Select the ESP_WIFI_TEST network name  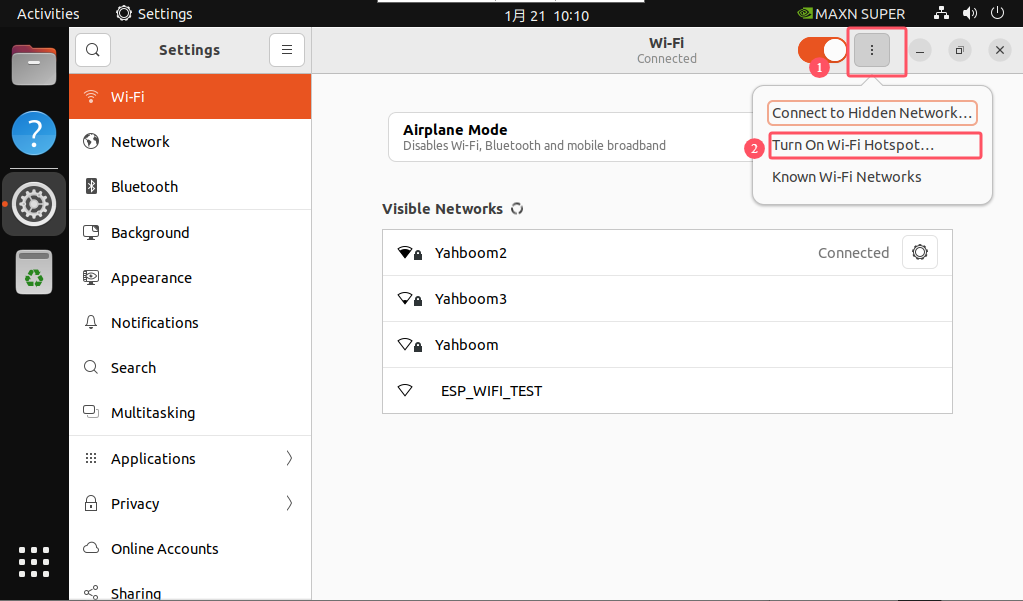(491, 391)
